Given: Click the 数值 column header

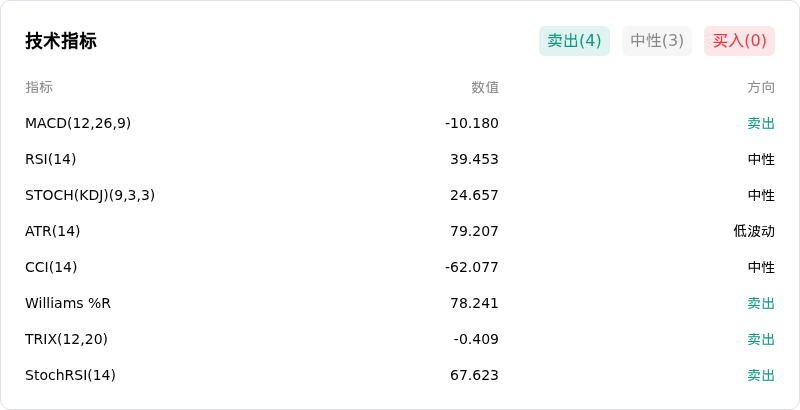Looking at the screenshot, I should [x=485, y=87].
